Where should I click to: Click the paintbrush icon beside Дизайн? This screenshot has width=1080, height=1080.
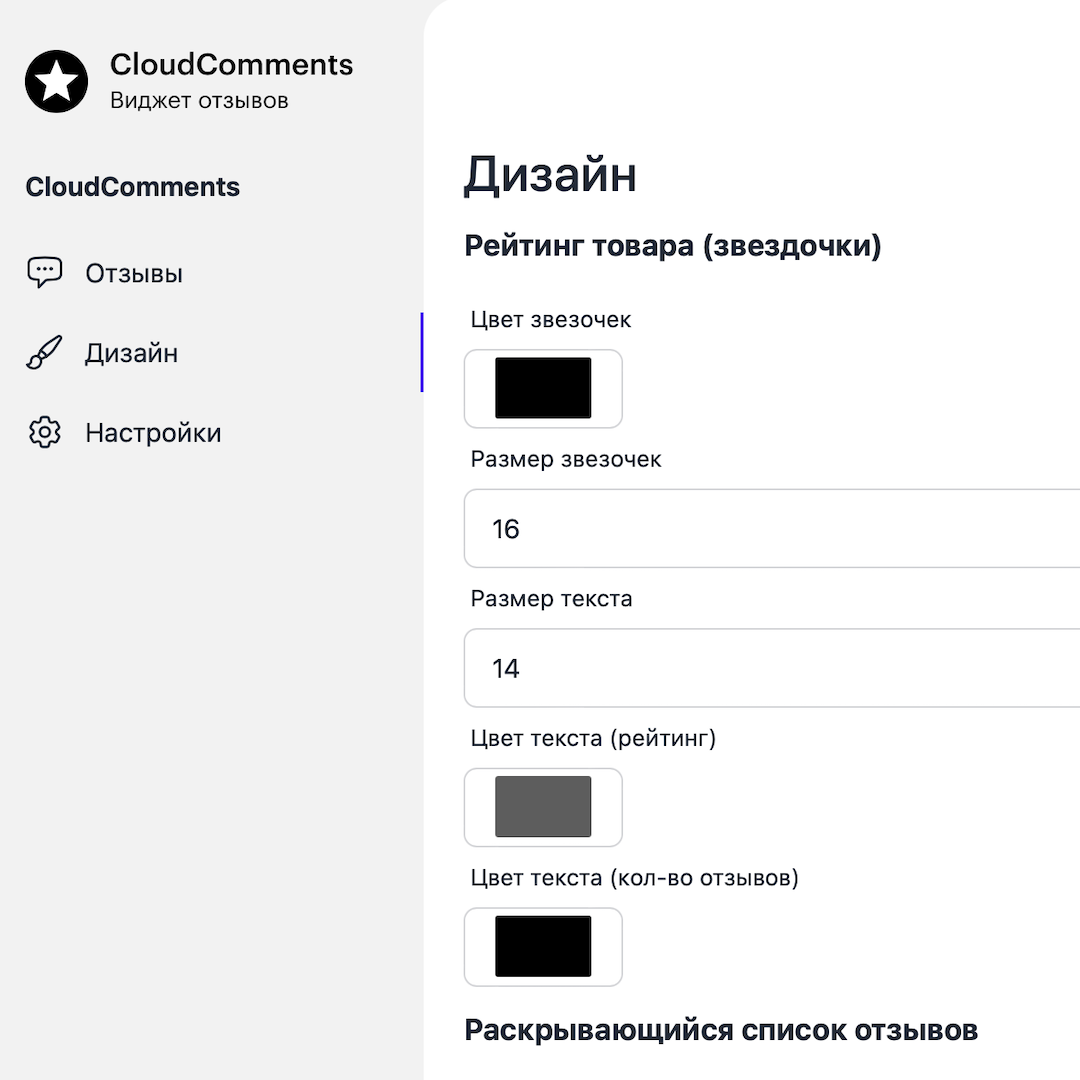tap(44, 352)
